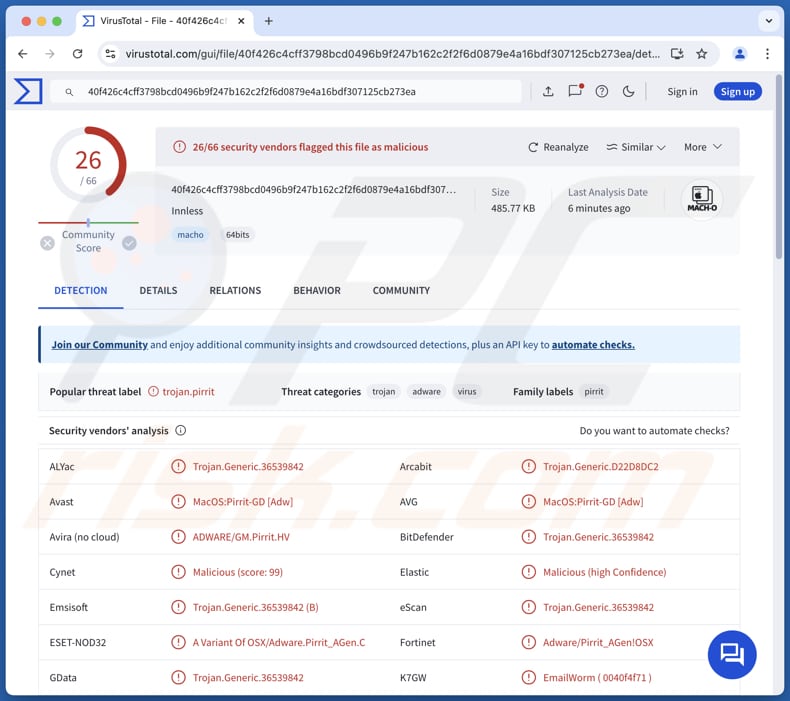Screen dimensions: 790x701
Task: Click the alert icon next to trojan.pirrit
Action: (x=154, y=392)
